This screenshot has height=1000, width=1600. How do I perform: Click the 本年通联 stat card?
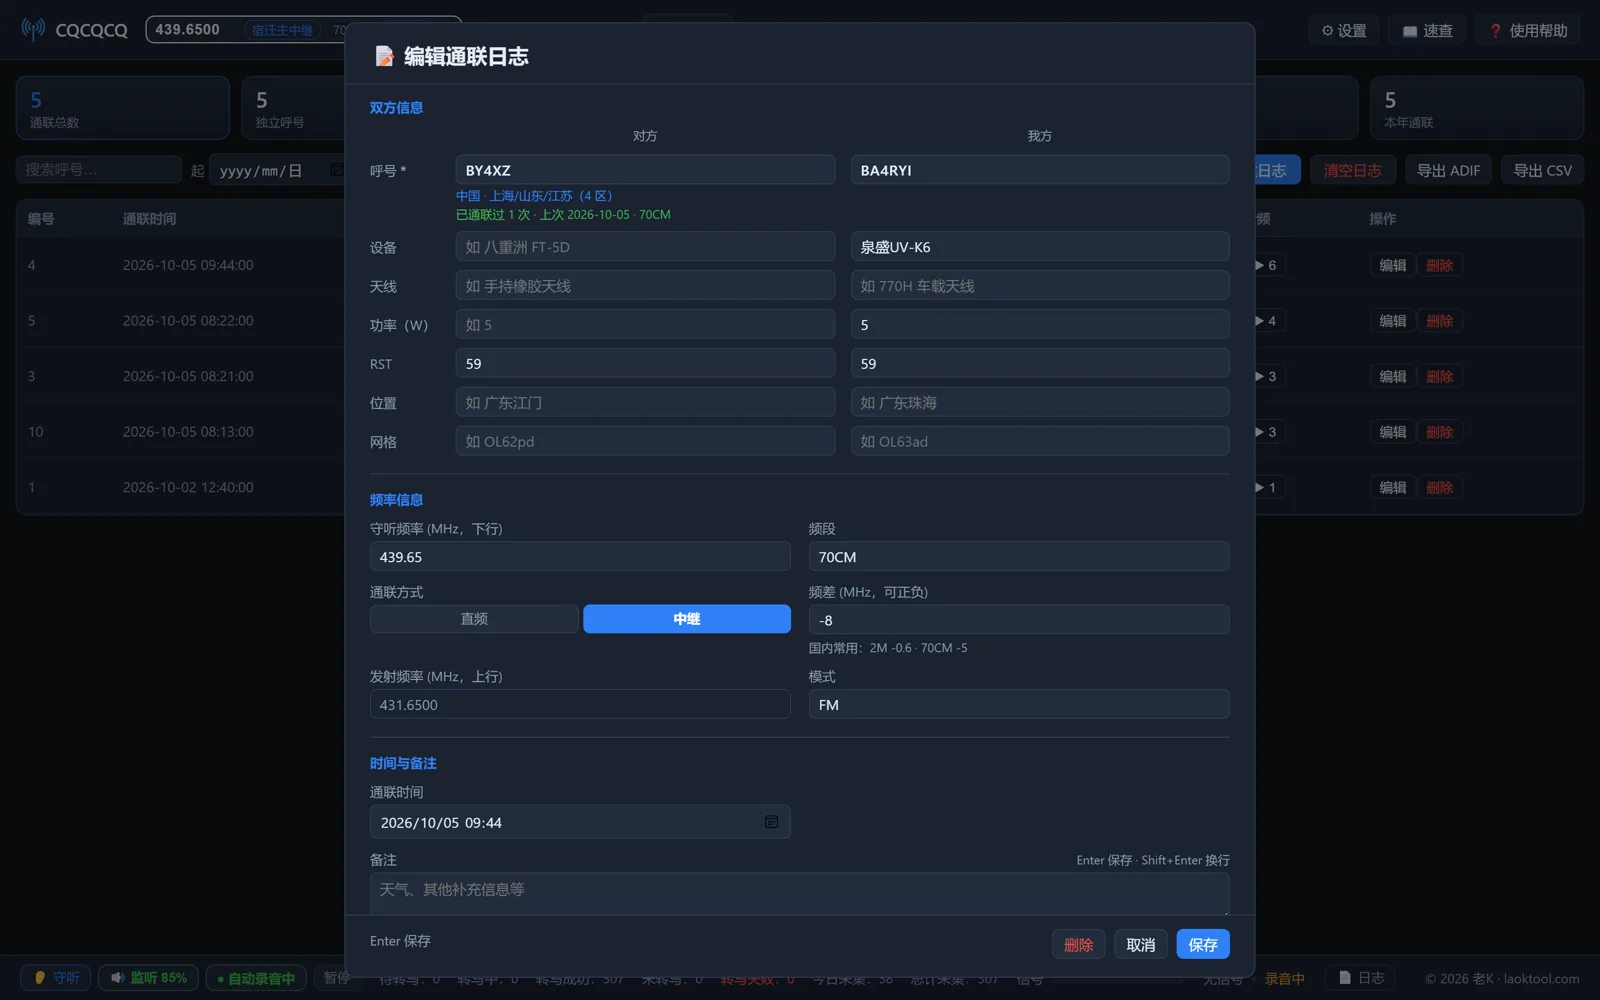pos(1476,108)
